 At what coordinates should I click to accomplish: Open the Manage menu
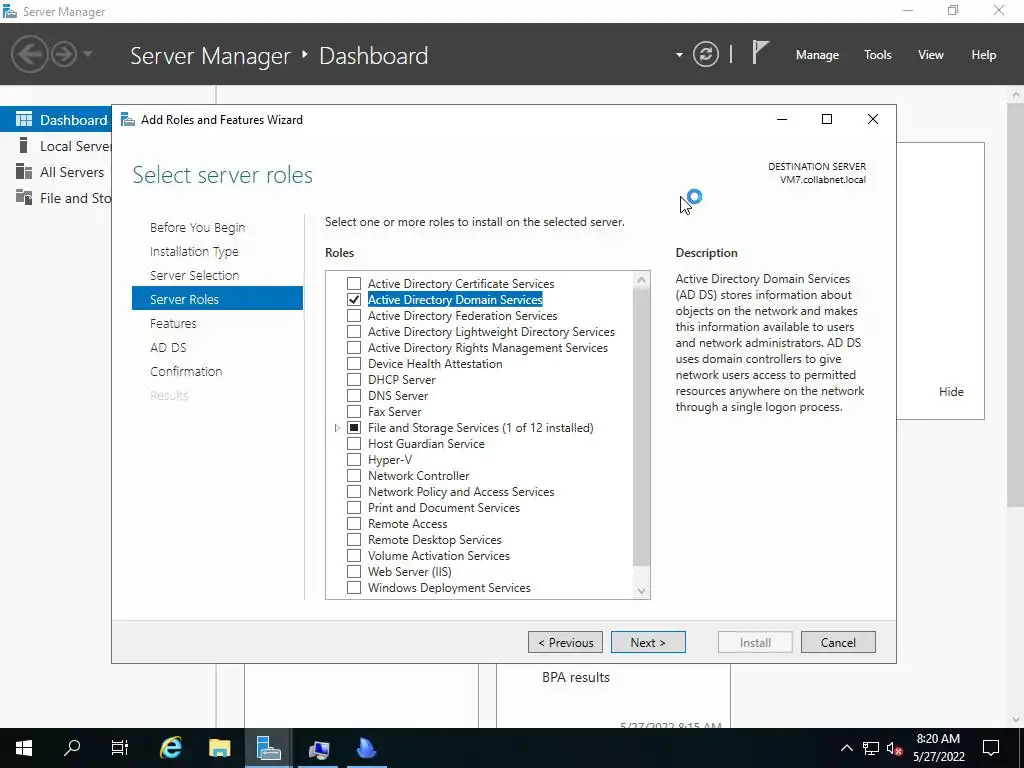click(x=817, y=55)
